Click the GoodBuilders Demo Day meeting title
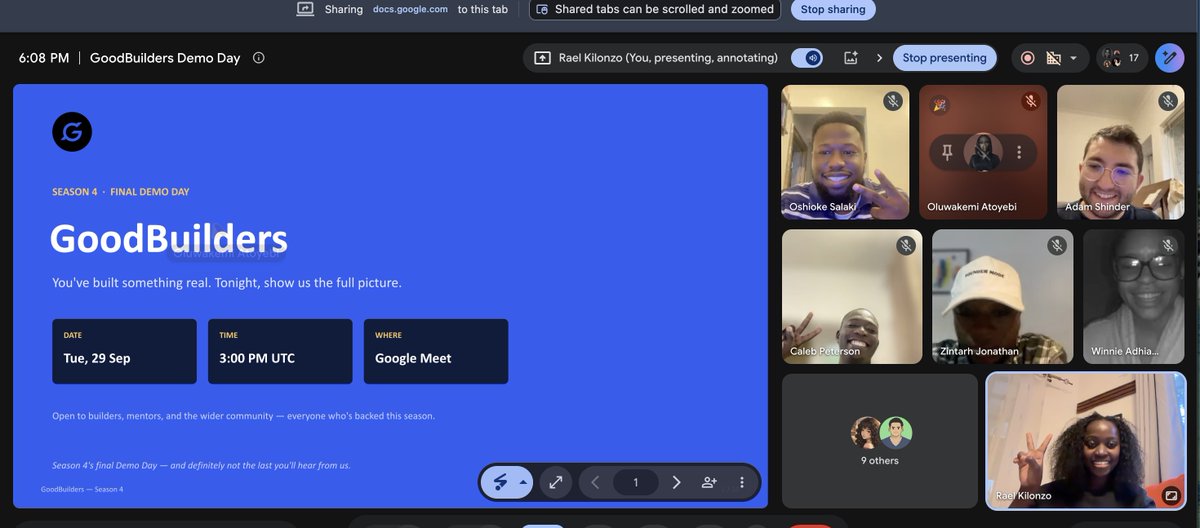Image resolution: width=1200 pixels, height=528 pixels. pyautogui.click(x=165, y=58)
